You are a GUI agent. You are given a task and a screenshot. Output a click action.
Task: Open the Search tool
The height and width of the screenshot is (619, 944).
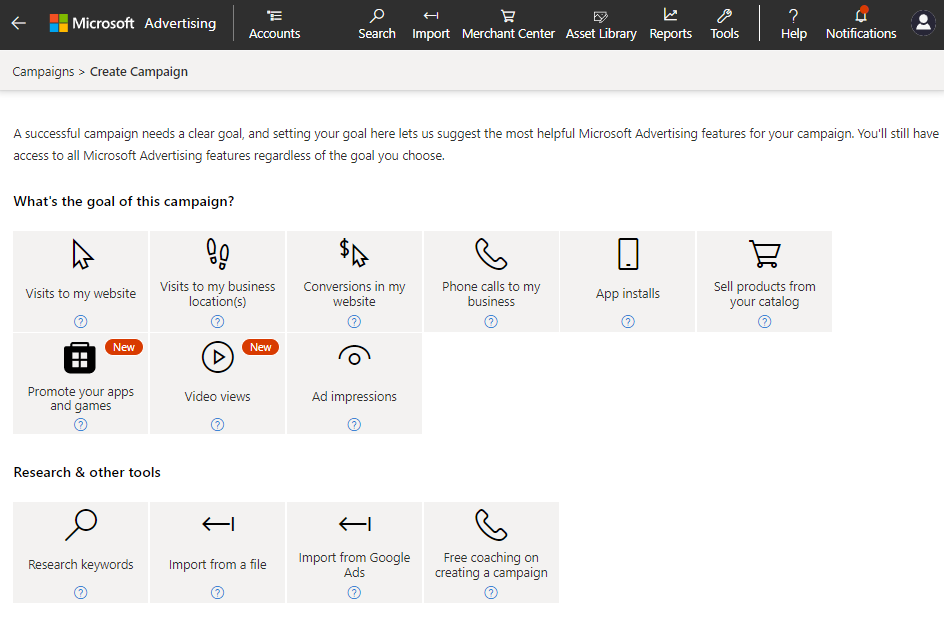377,24
